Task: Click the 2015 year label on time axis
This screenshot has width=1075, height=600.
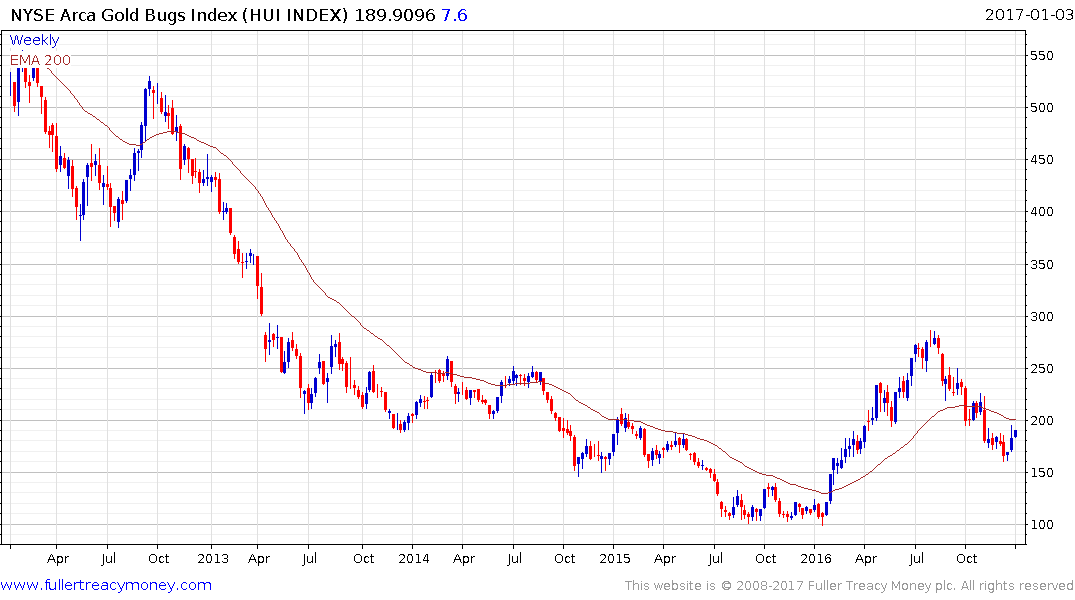Action: 614,559
